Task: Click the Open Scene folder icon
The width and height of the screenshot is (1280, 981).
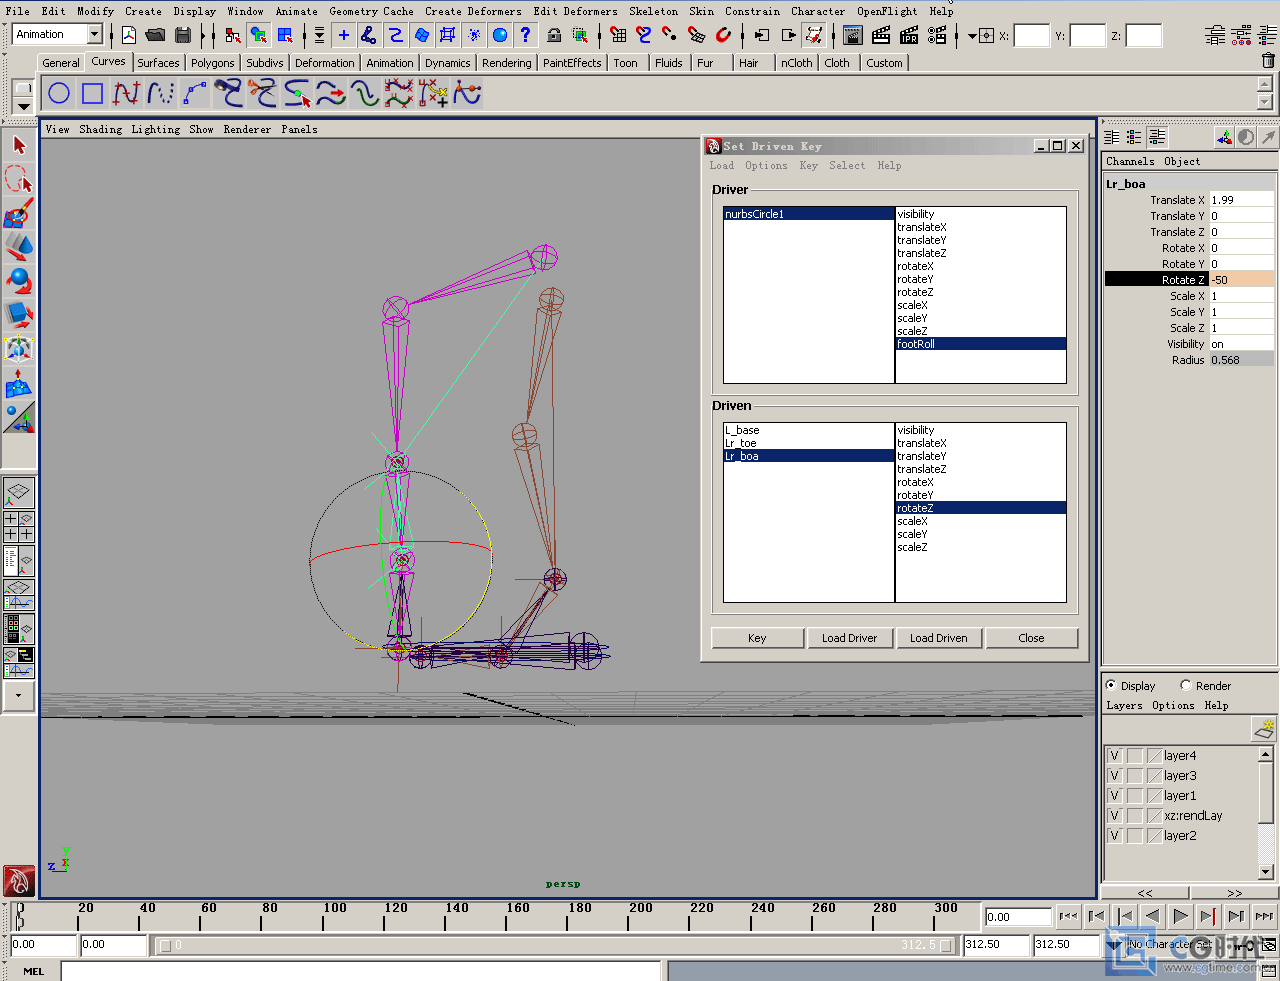Action: tap(155, 35)
